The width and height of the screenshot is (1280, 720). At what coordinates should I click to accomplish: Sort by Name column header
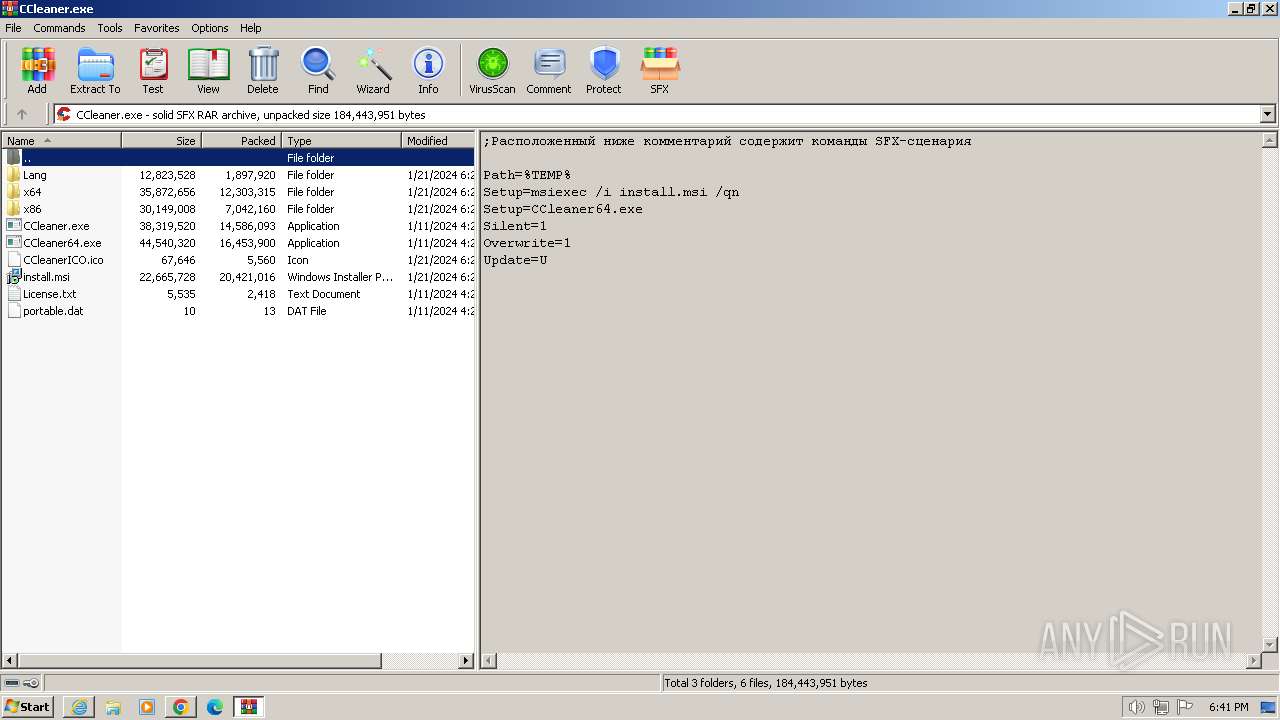coord(61,141)
